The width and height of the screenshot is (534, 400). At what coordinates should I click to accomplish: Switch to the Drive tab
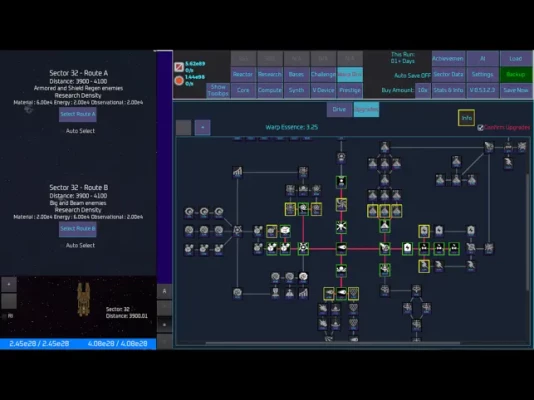pyautogui.click(x=339, y=109)
